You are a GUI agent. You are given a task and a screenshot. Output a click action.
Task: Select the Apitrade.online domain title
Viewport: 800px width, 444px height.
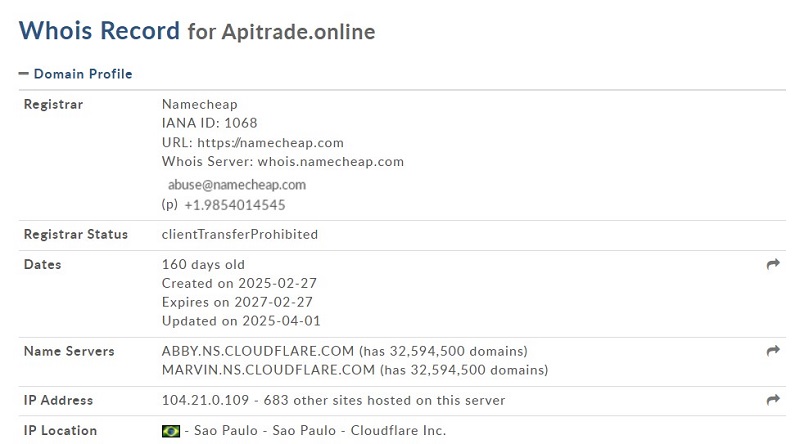(x=298, y=32)
